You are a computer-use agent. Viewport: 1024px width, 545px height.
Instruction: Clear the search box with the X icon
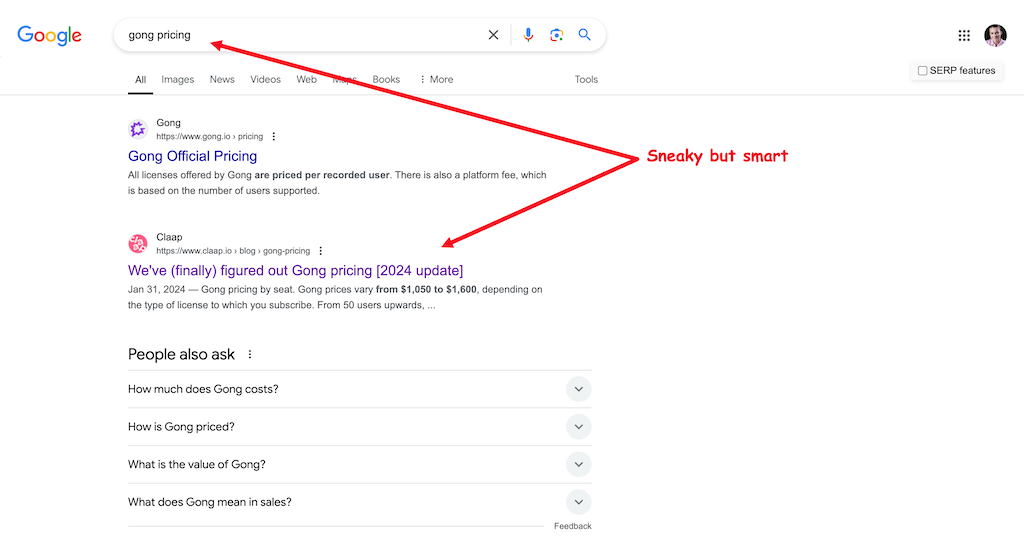click(x=493, y=35)
